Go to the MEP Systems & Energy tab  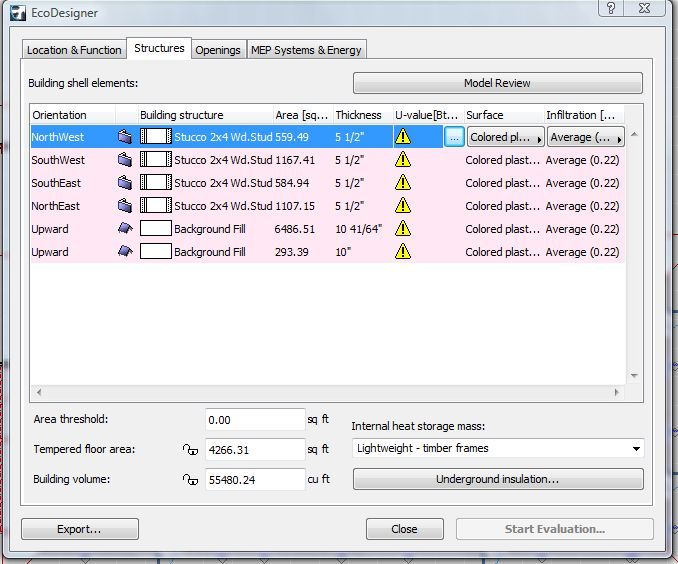click(x=306, y=50)
